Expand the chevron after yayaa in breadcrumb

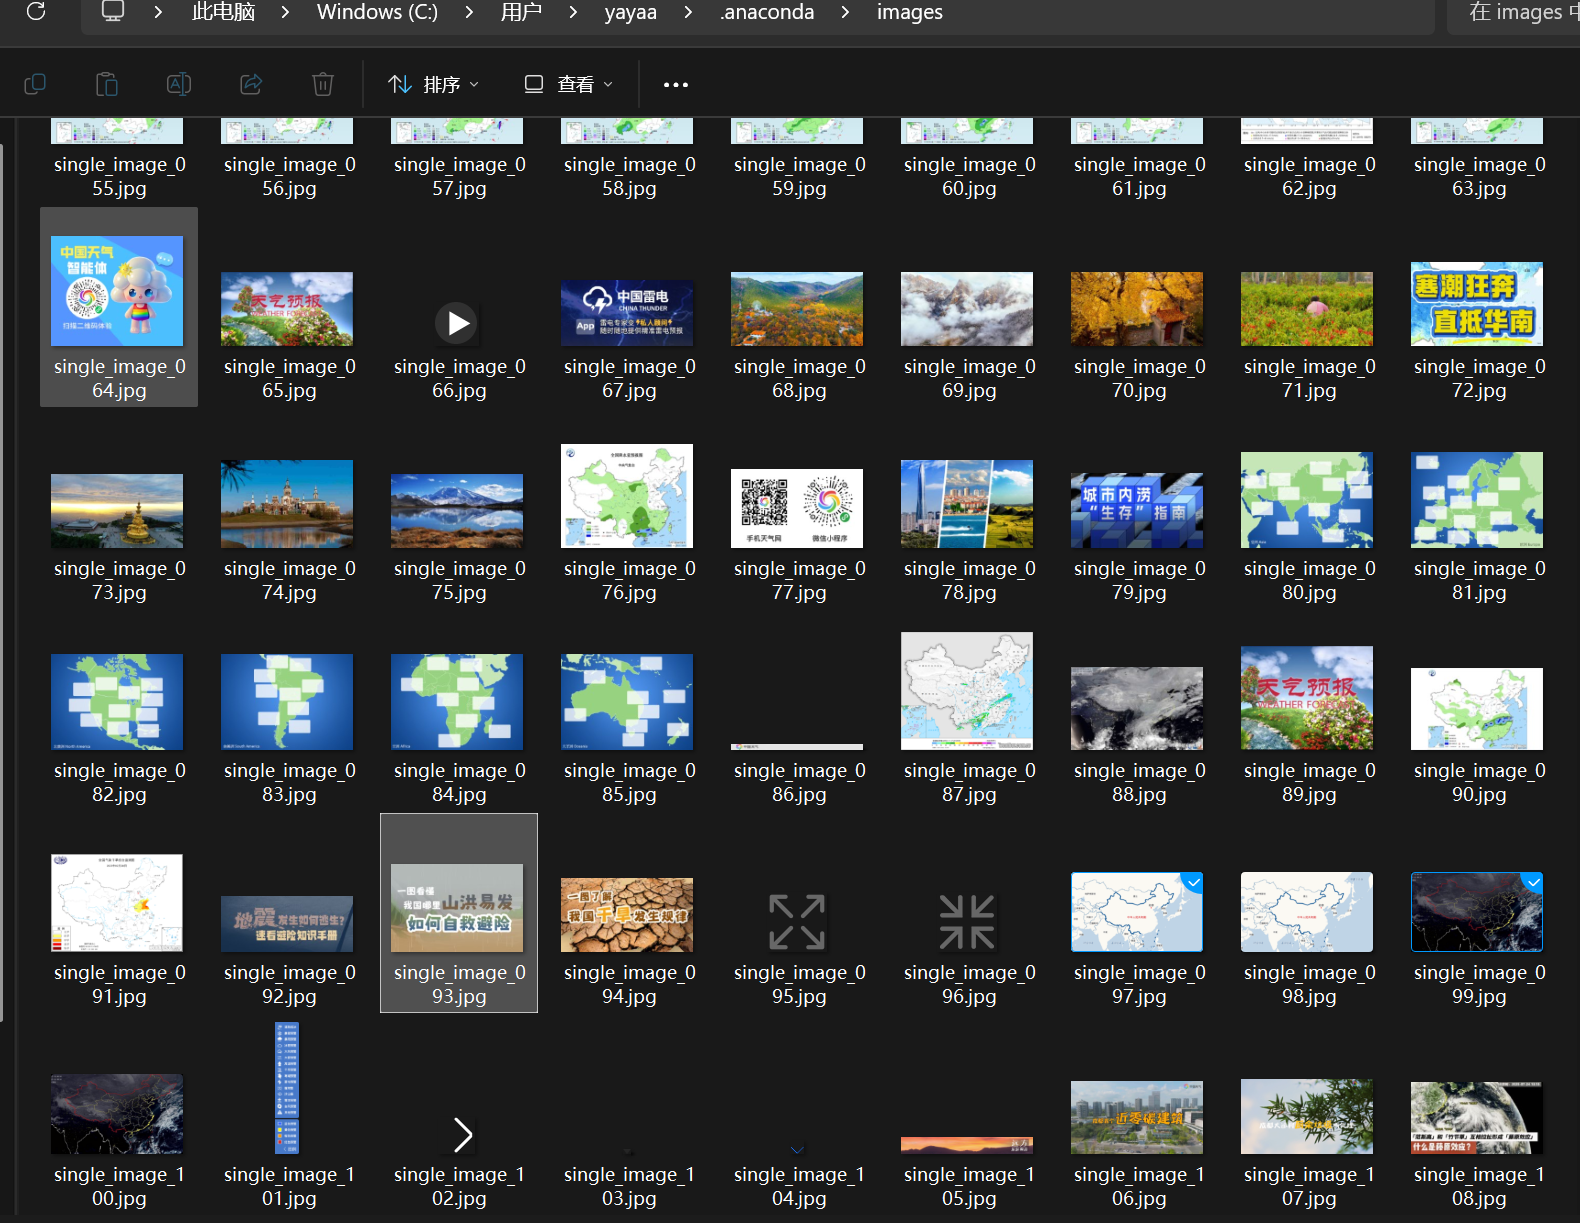(x=688, y=12)
